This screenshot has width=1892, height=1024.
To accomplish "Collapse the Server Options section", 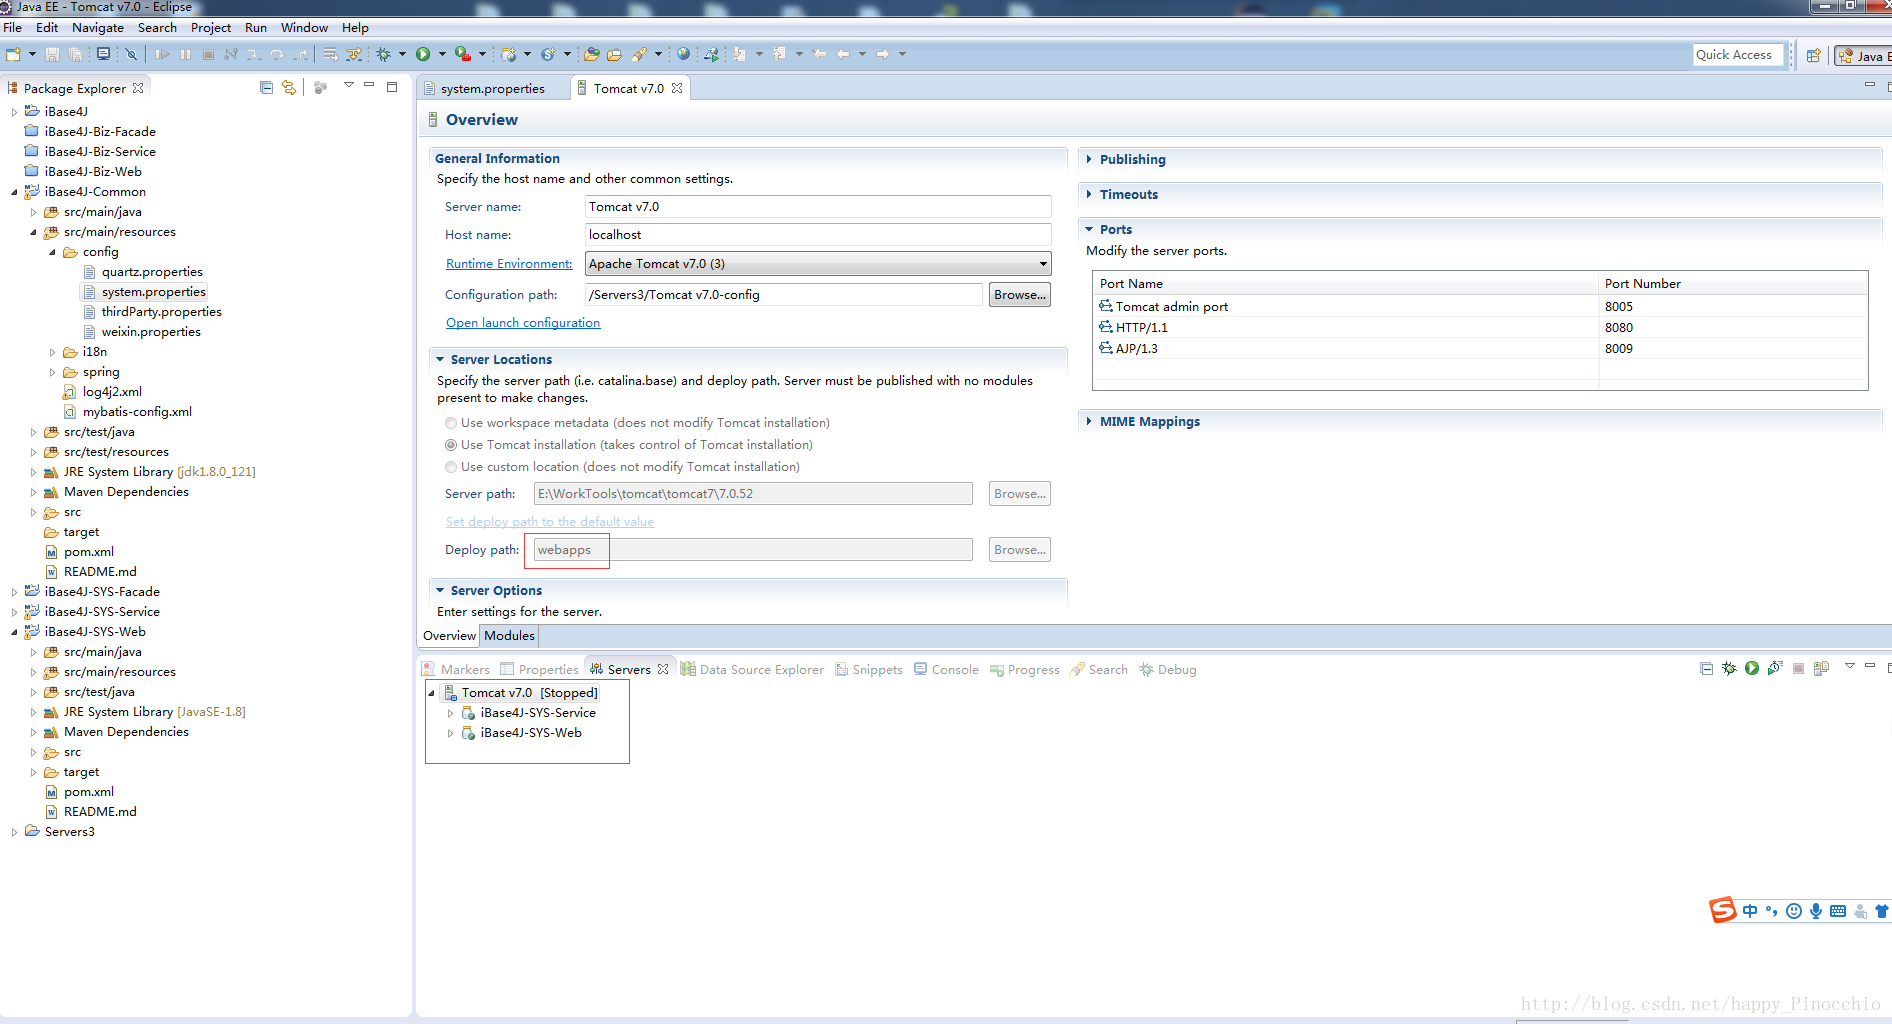I will 440,590.
